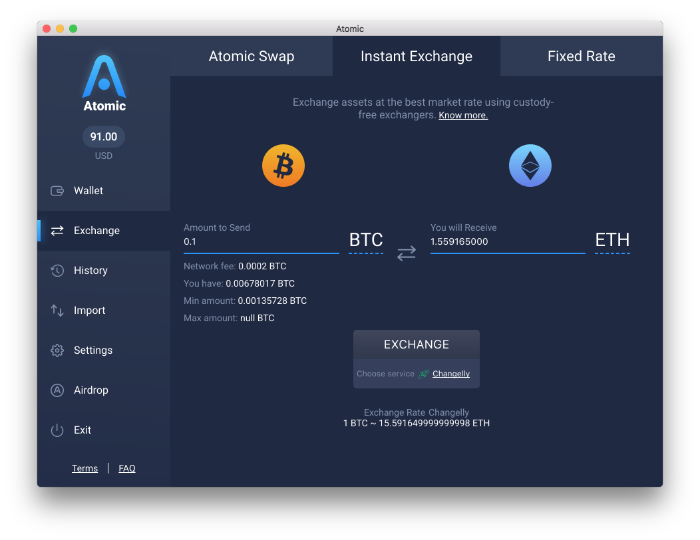Click the Wallet icon in the sidebar
This screenshot has width=700, height=540.
[57, 191]
